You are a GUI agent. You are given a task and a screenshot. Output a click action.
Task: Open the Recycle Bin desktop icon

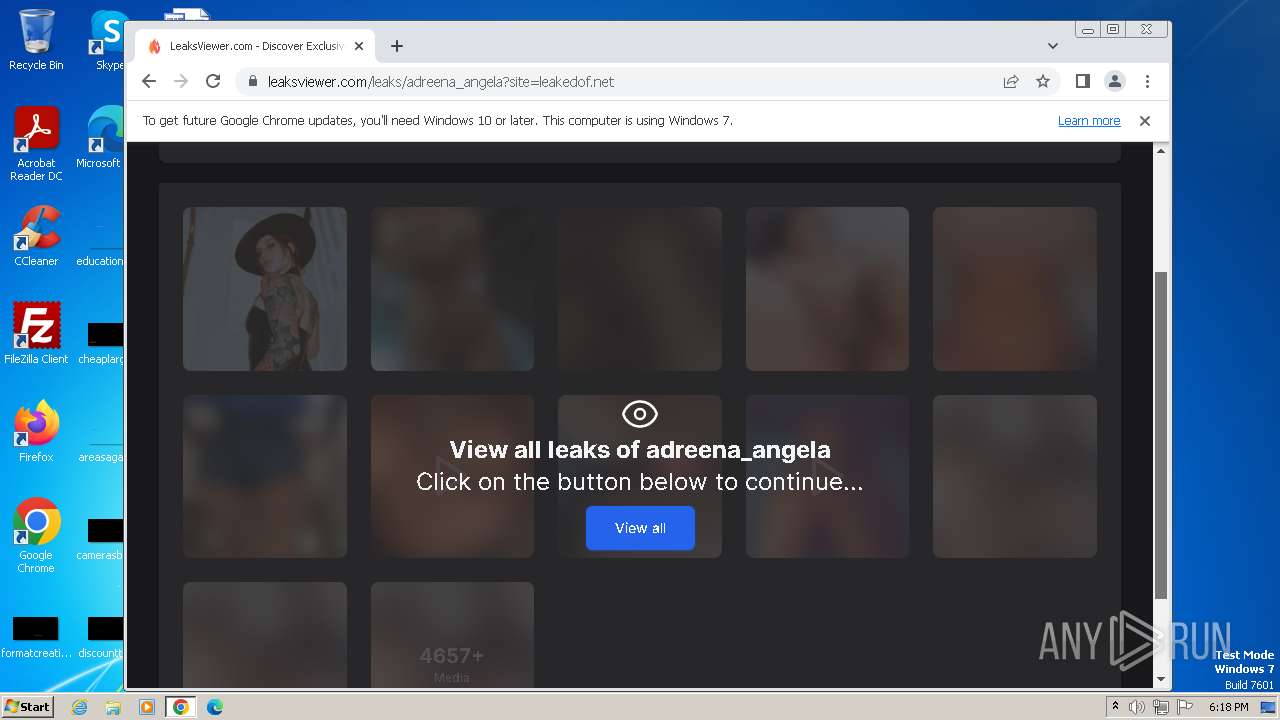[x=36, y=40]
